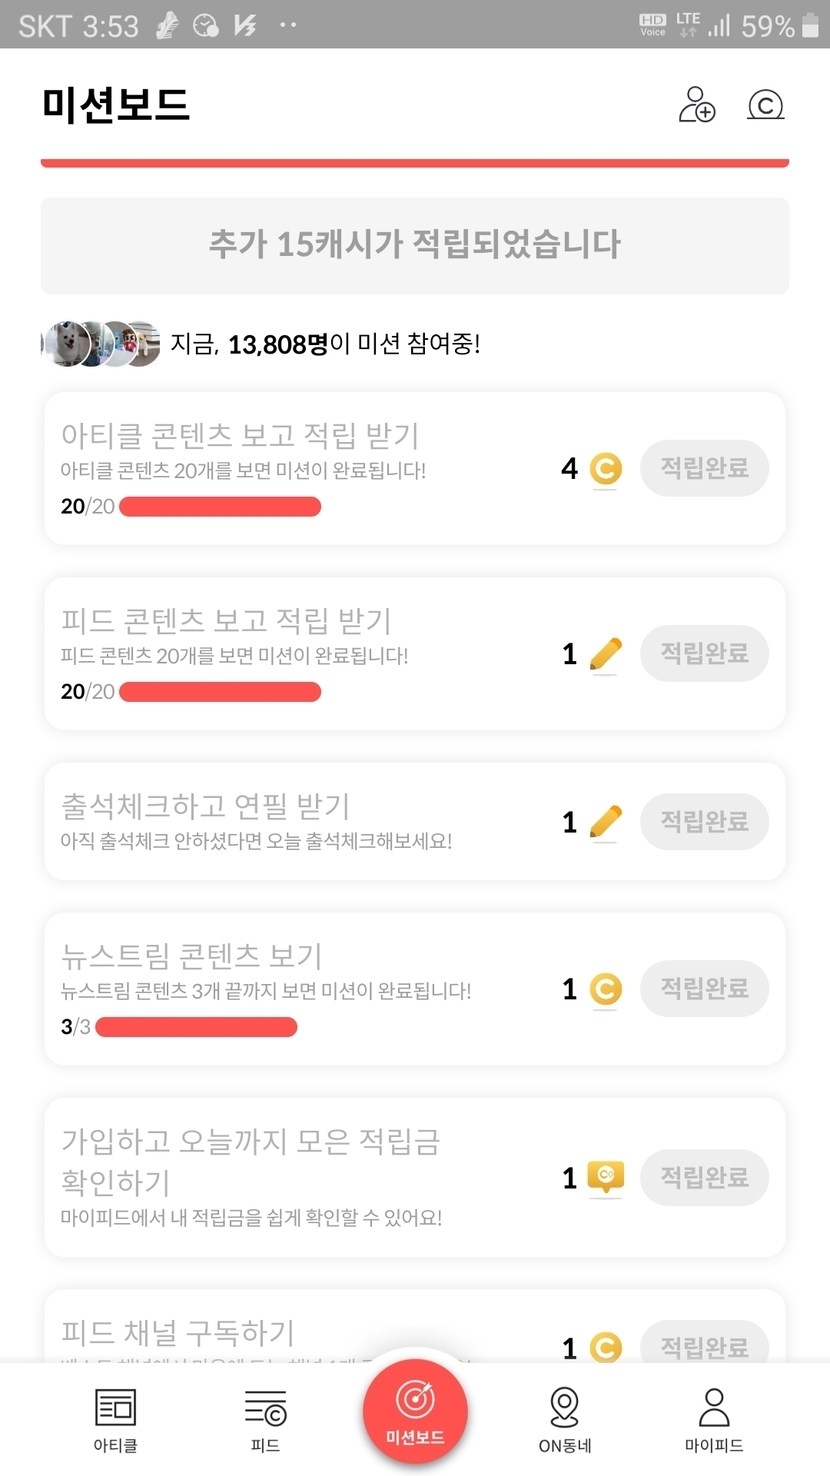Open the 아티클 tab in bottom navigation
This screenshot has width=830, height=1476.
(x=115, y=1420)
